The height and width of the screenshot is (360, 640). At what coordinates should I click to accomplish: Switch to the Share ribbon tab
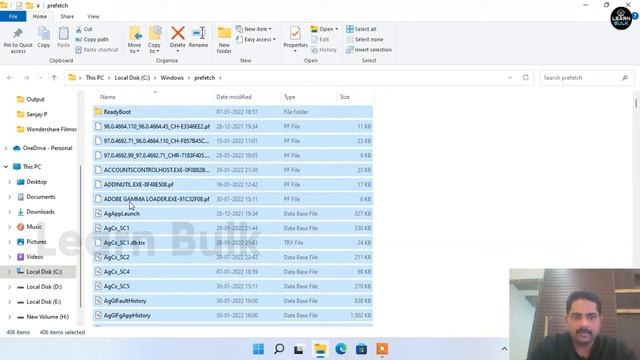(67, 16)
